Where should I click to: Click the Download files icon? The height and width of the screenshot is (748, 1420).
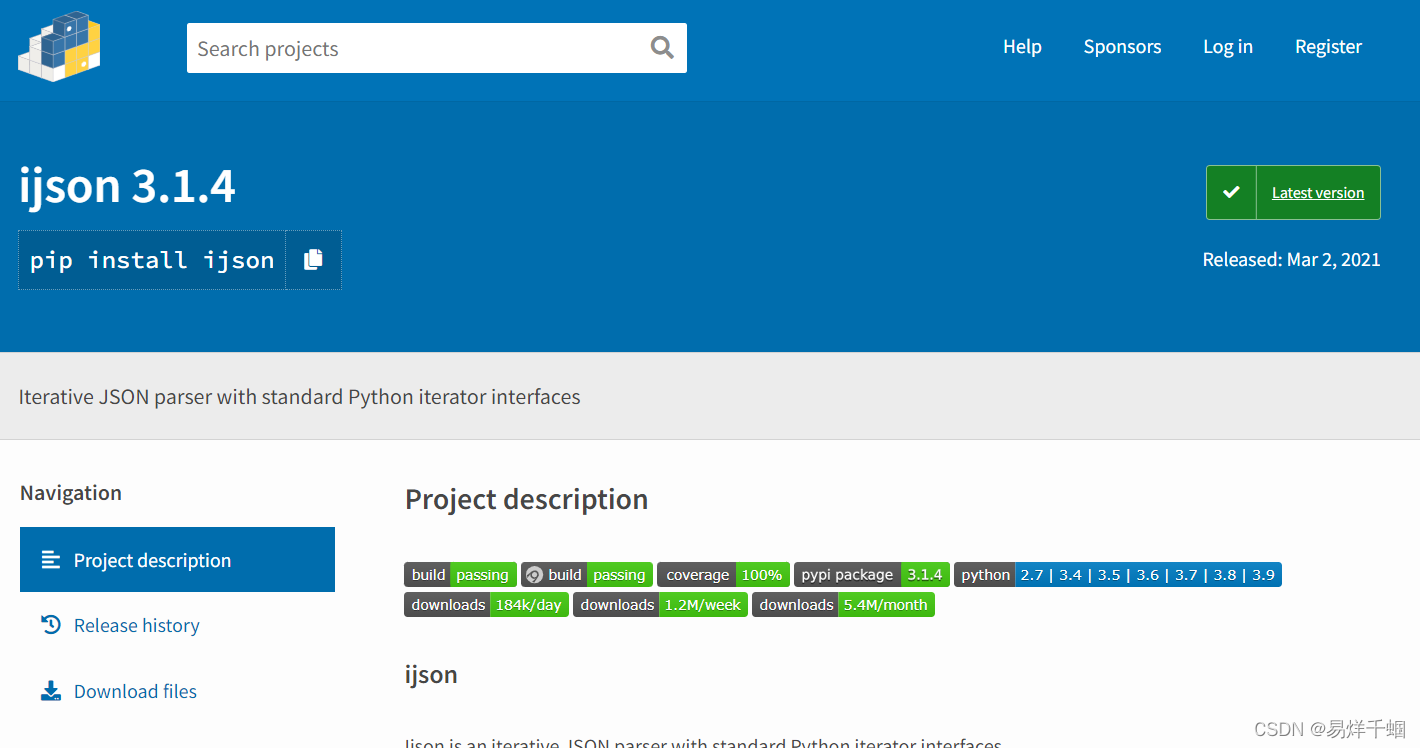[x=51, y=691]
